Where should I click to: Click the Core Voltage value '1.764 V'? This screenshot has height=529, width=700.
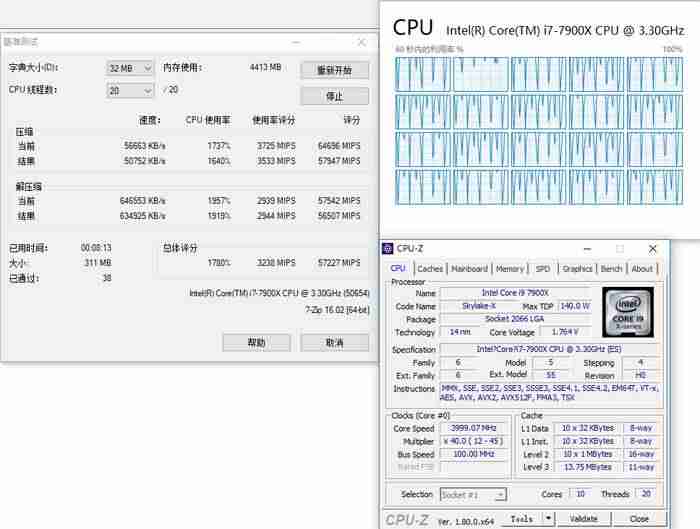click(x=565, y=332)
